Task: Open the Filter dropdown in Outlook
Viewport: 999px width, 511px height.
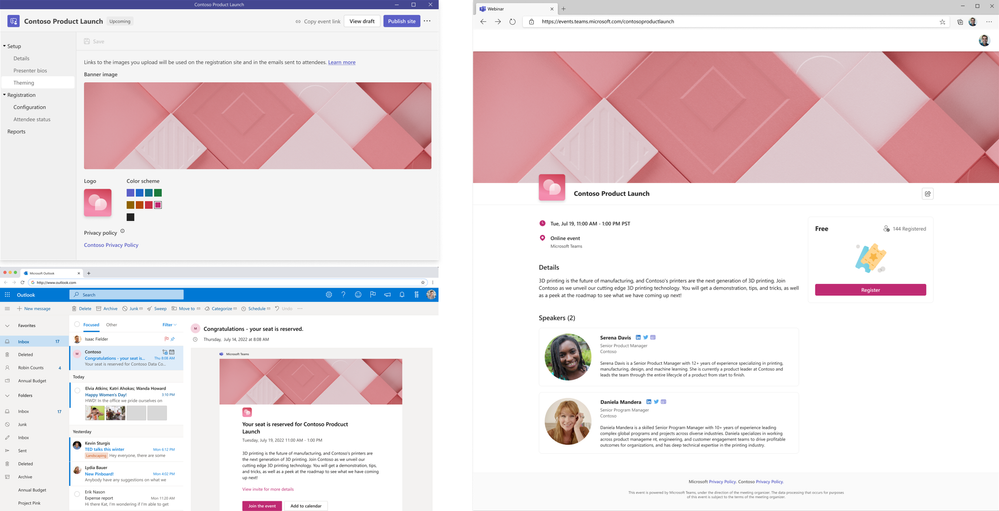Action: (169, 324)
